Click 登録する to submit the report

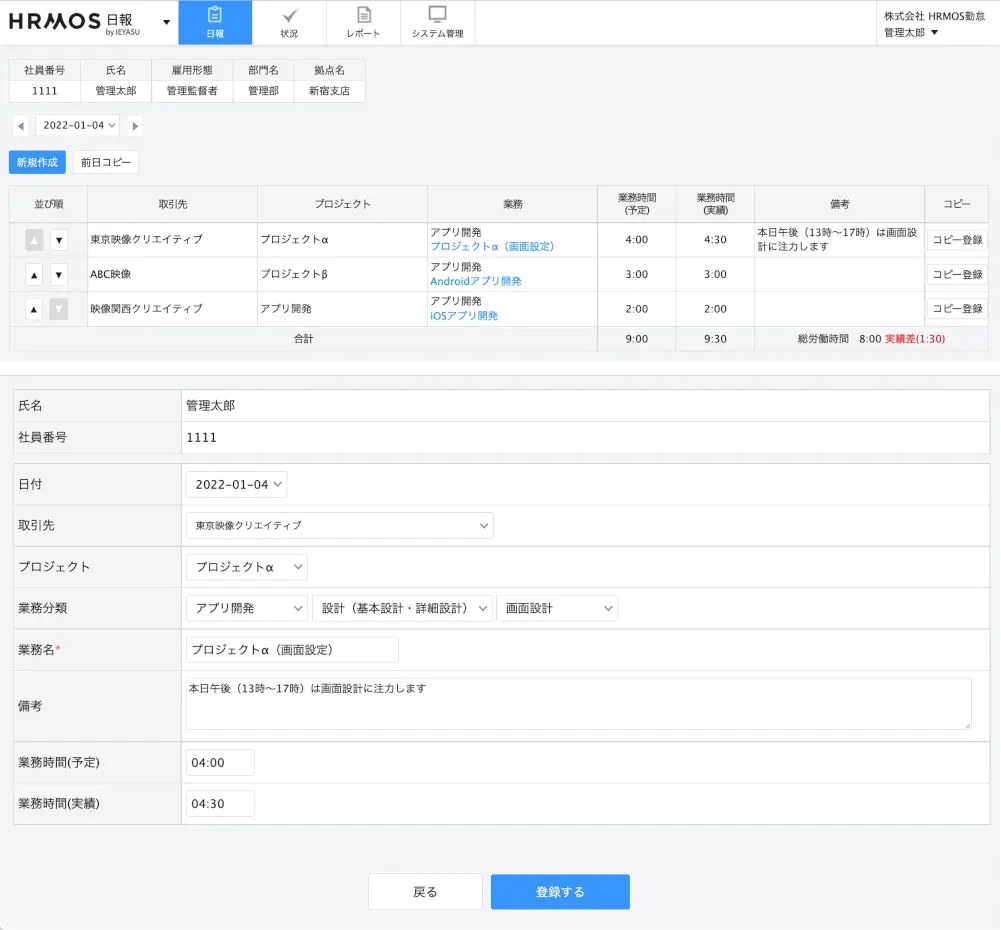560,891
